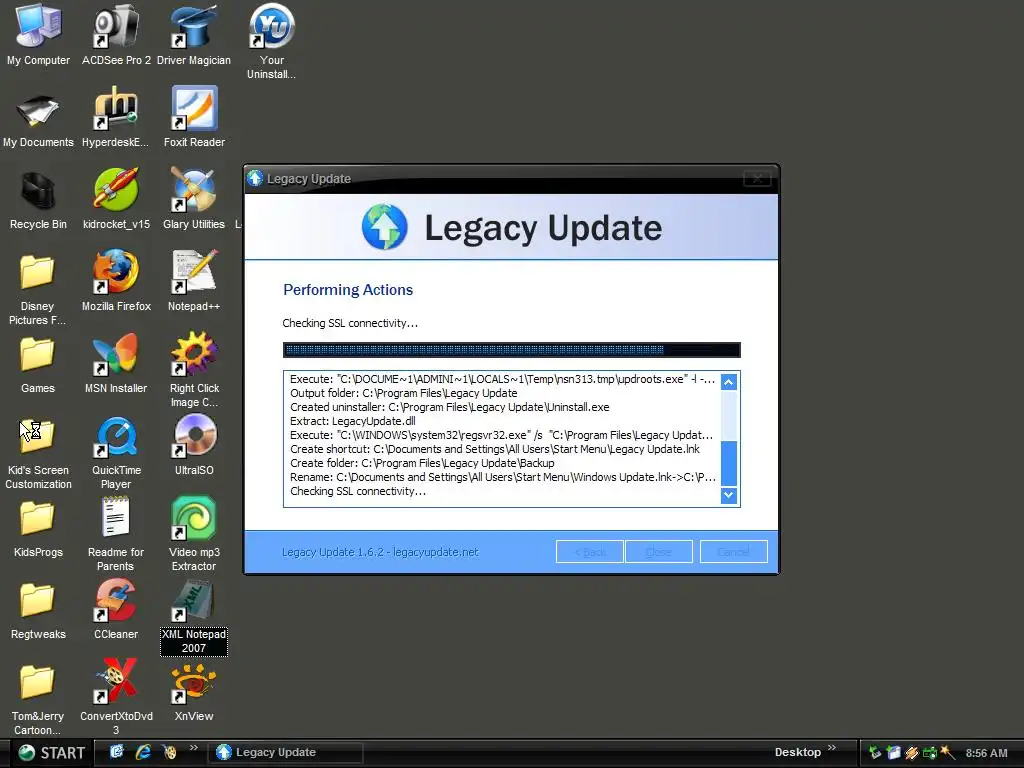Image resolution: width=1024 pixels, height=768 pixels.
Task: Select the Execute regsvr32.exe log line
Action: coord(501,435)
